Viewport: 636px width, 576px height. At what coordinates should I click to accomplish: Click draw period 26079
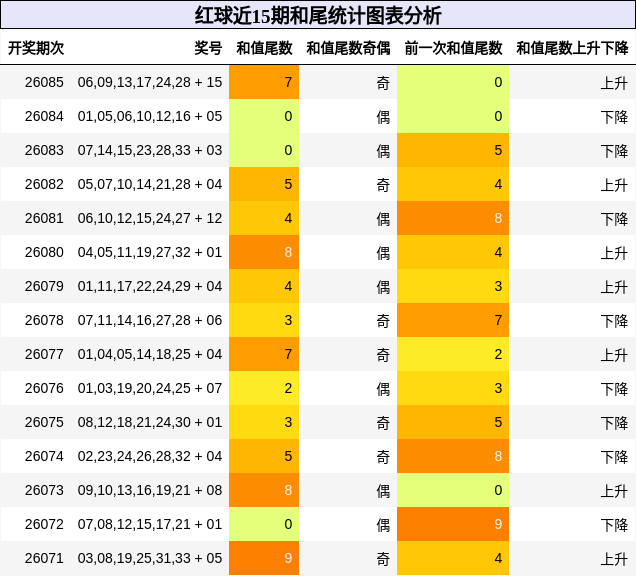click(44, 286)
